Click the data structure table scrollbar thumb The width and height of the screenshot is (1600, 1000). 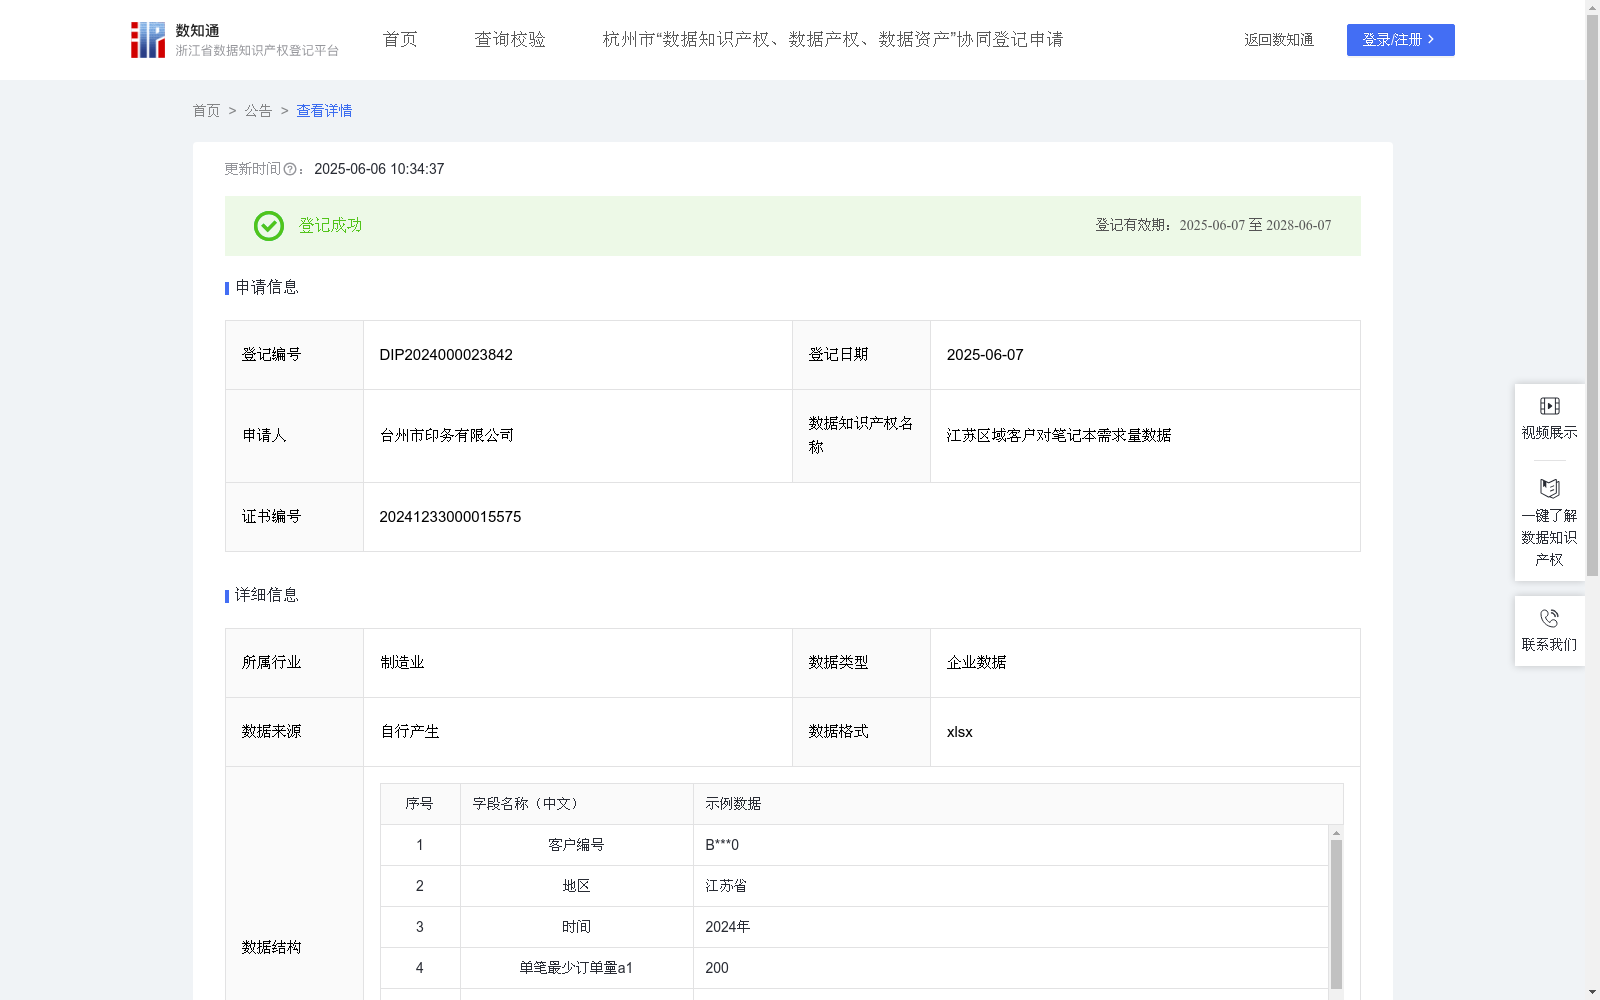[x=1336, y=914]
